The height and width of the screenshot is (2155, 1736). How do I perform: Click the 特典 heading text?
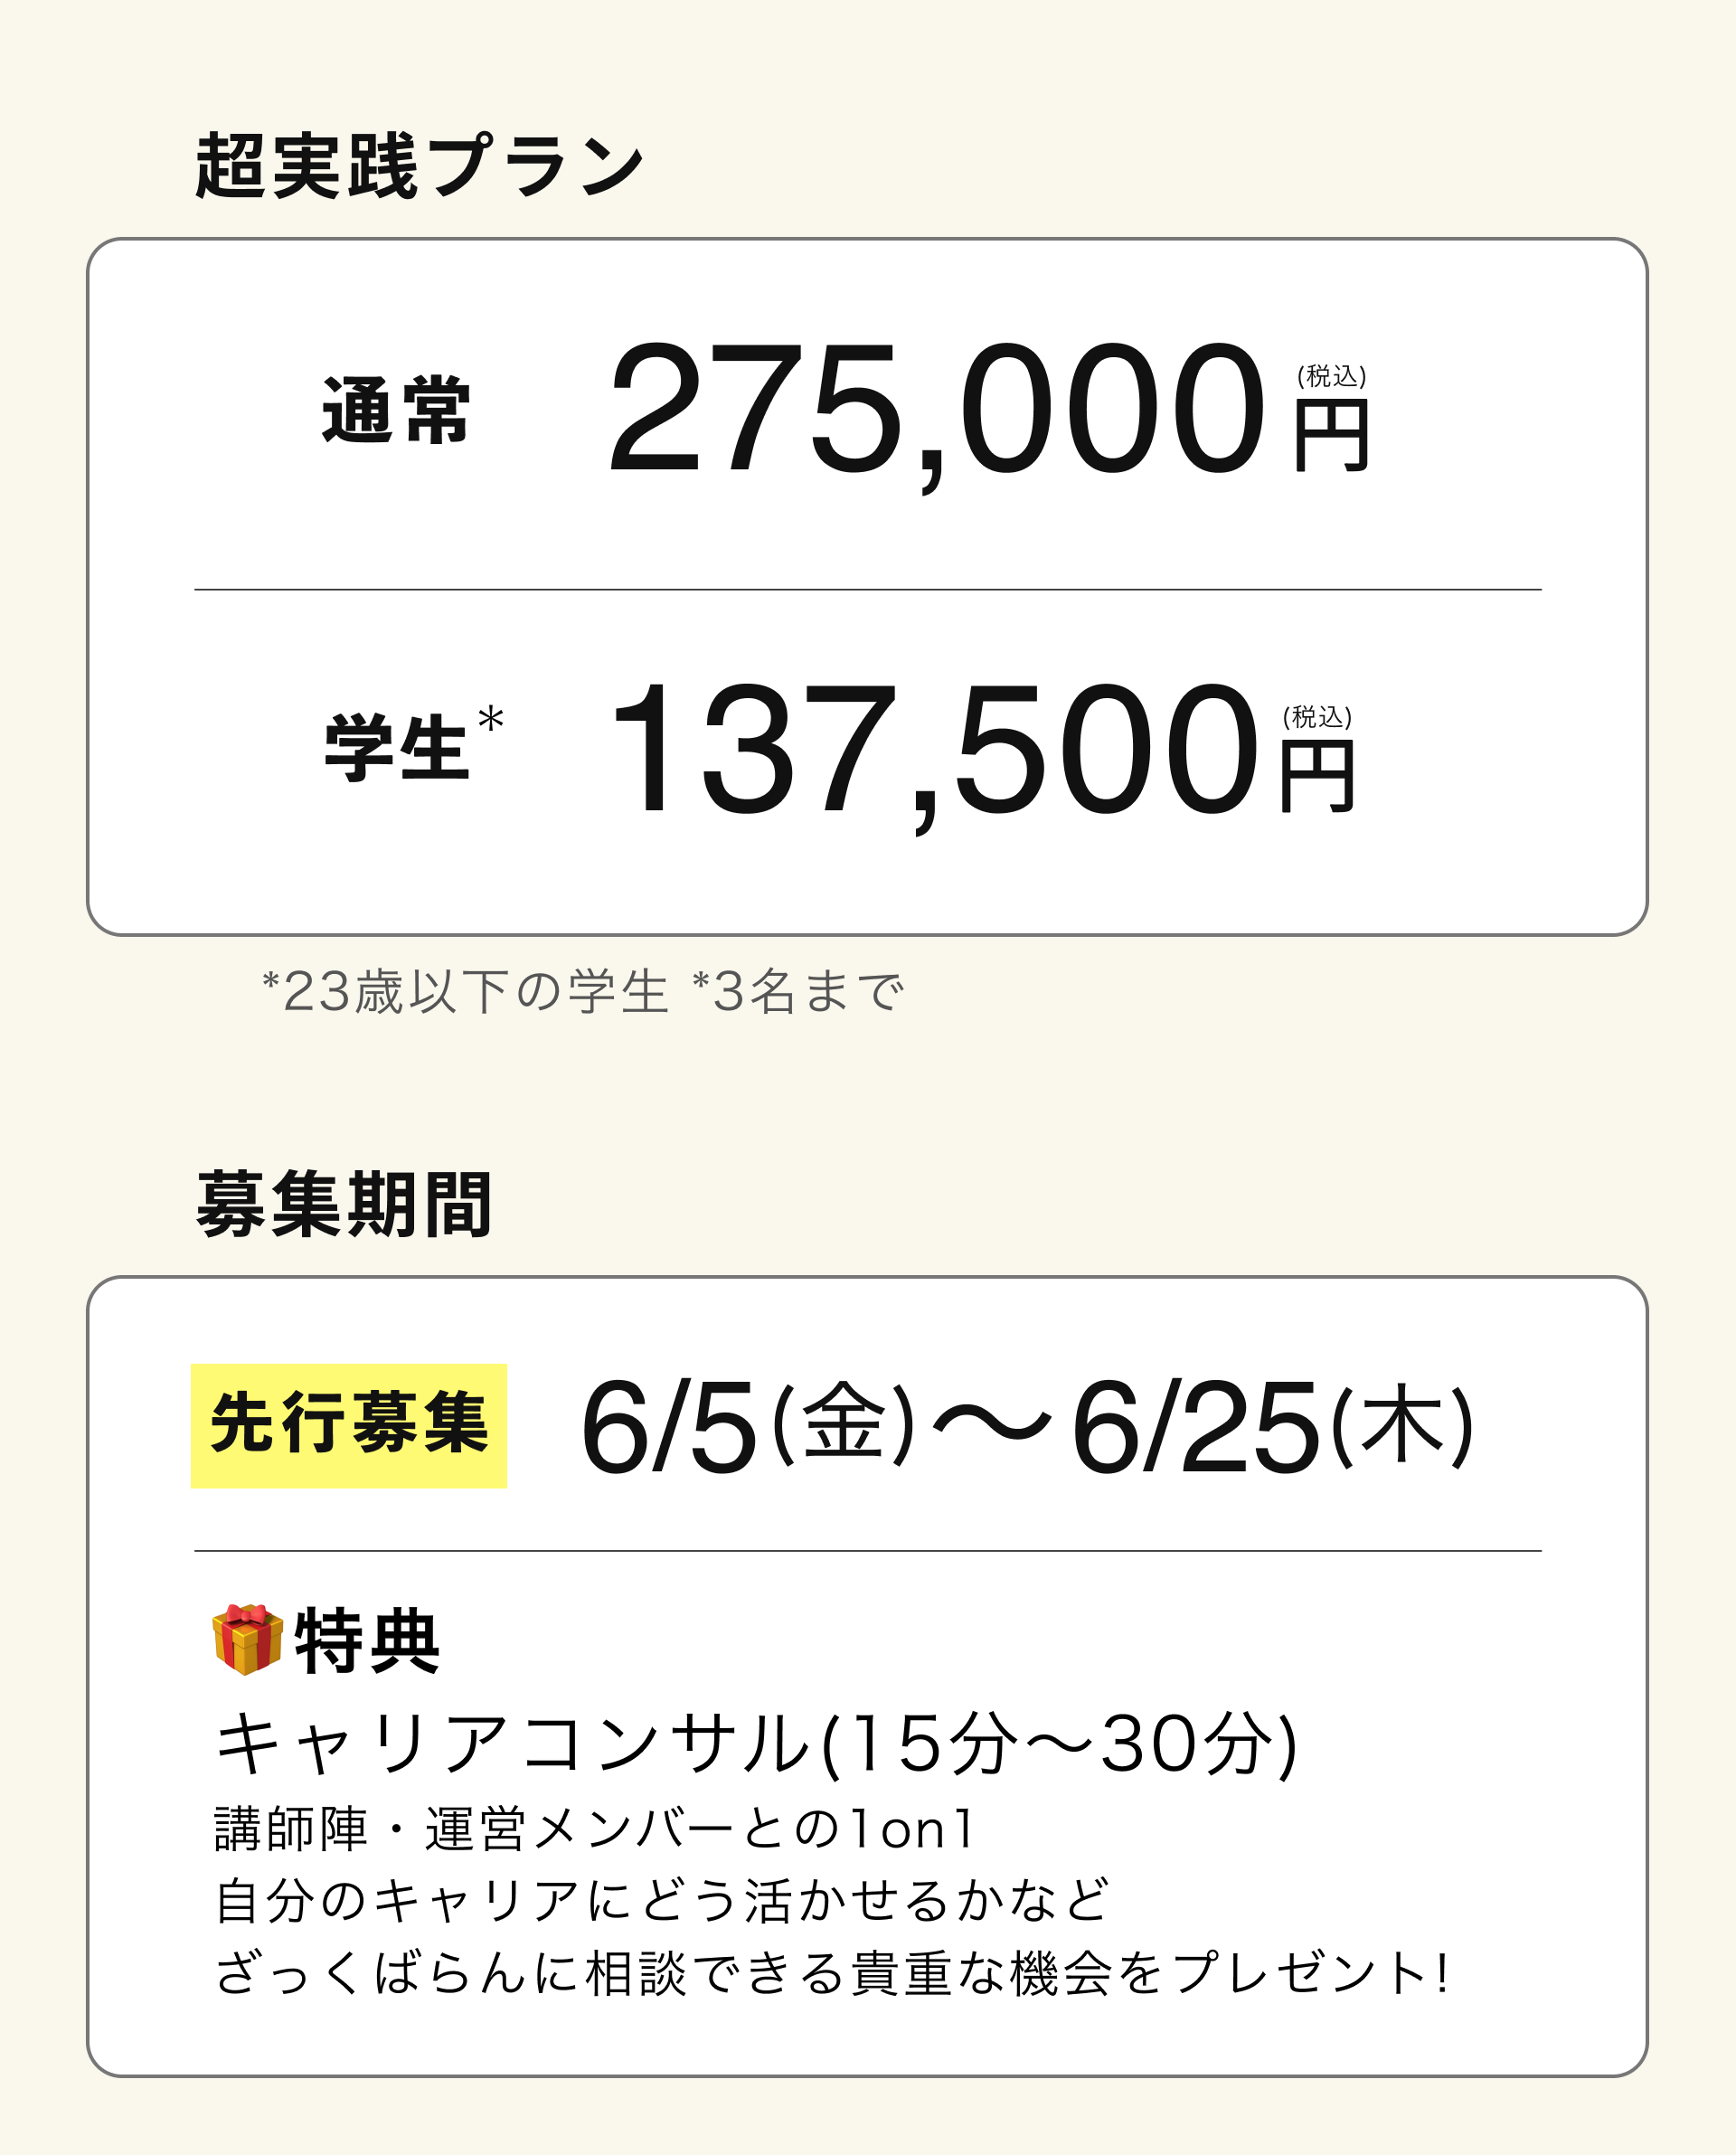367,1641
